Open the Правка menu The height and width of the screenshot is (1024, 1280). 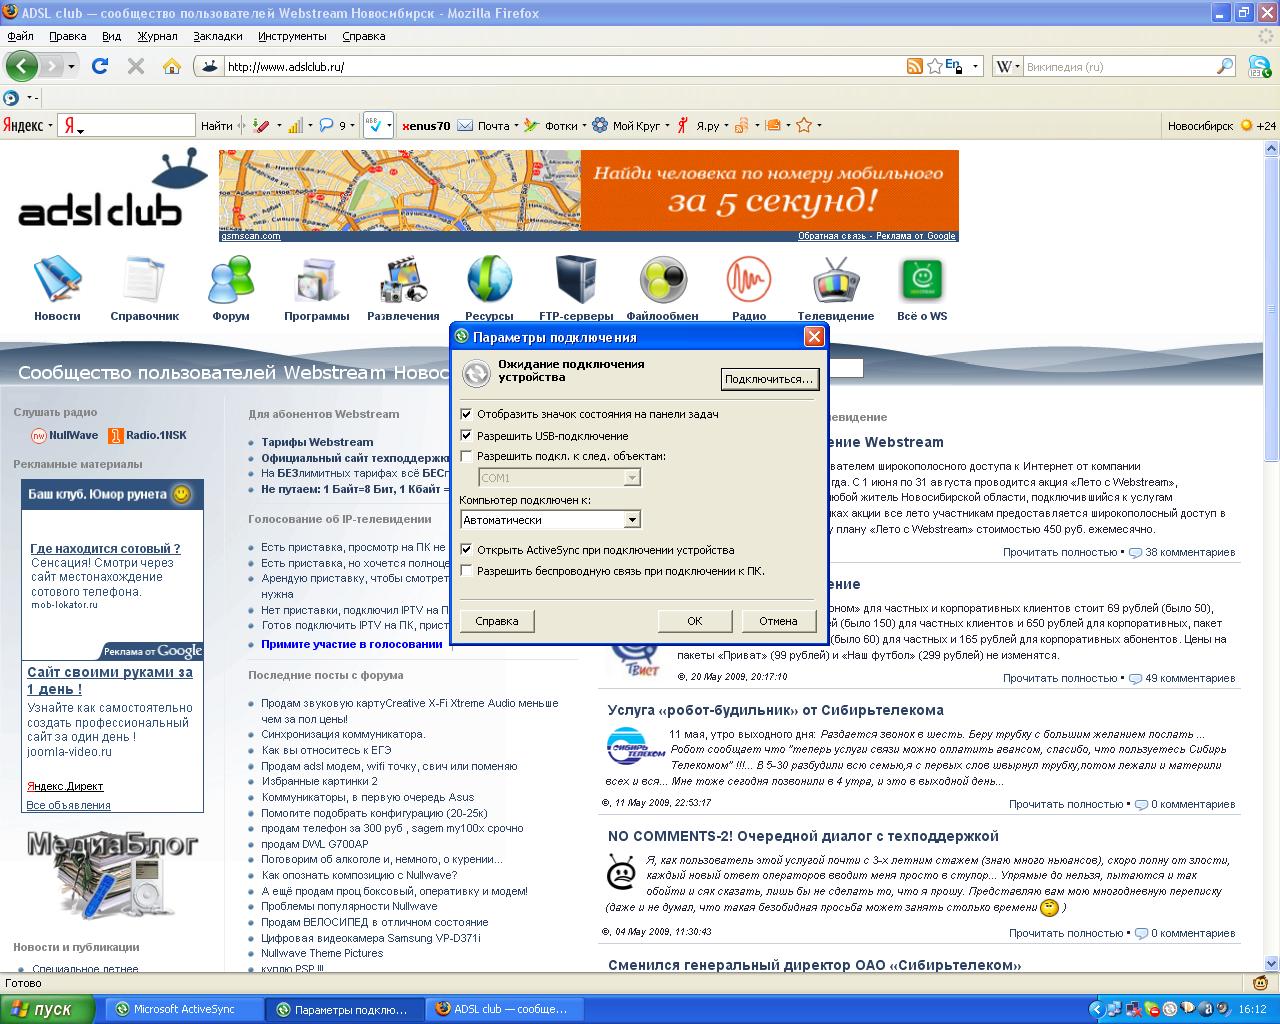[68, 36]
